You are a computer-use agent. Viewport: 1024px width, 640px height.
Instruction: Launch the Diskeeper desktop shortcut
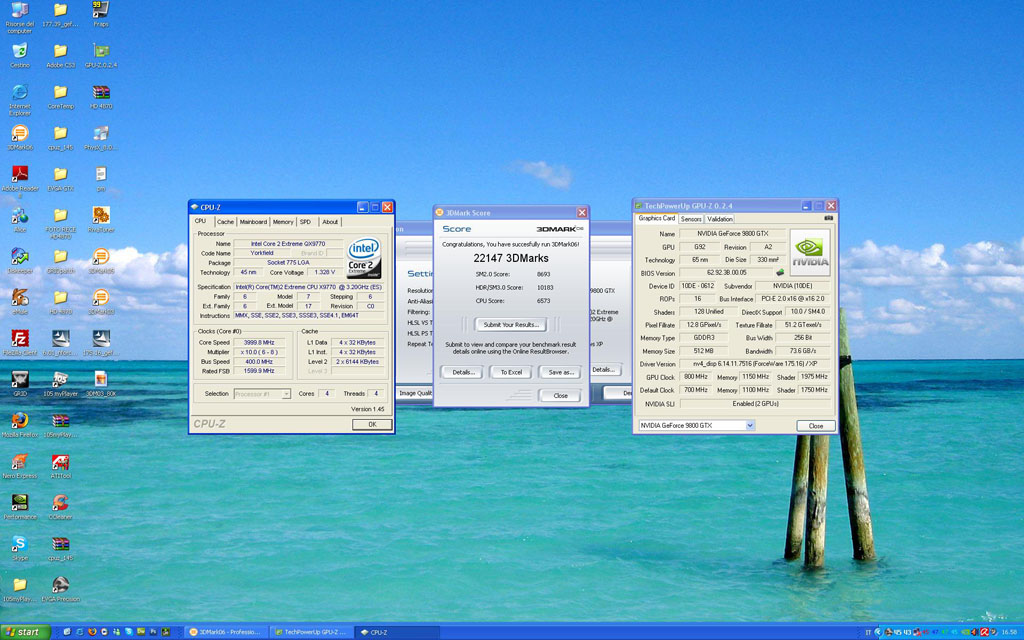click(20, 260)
